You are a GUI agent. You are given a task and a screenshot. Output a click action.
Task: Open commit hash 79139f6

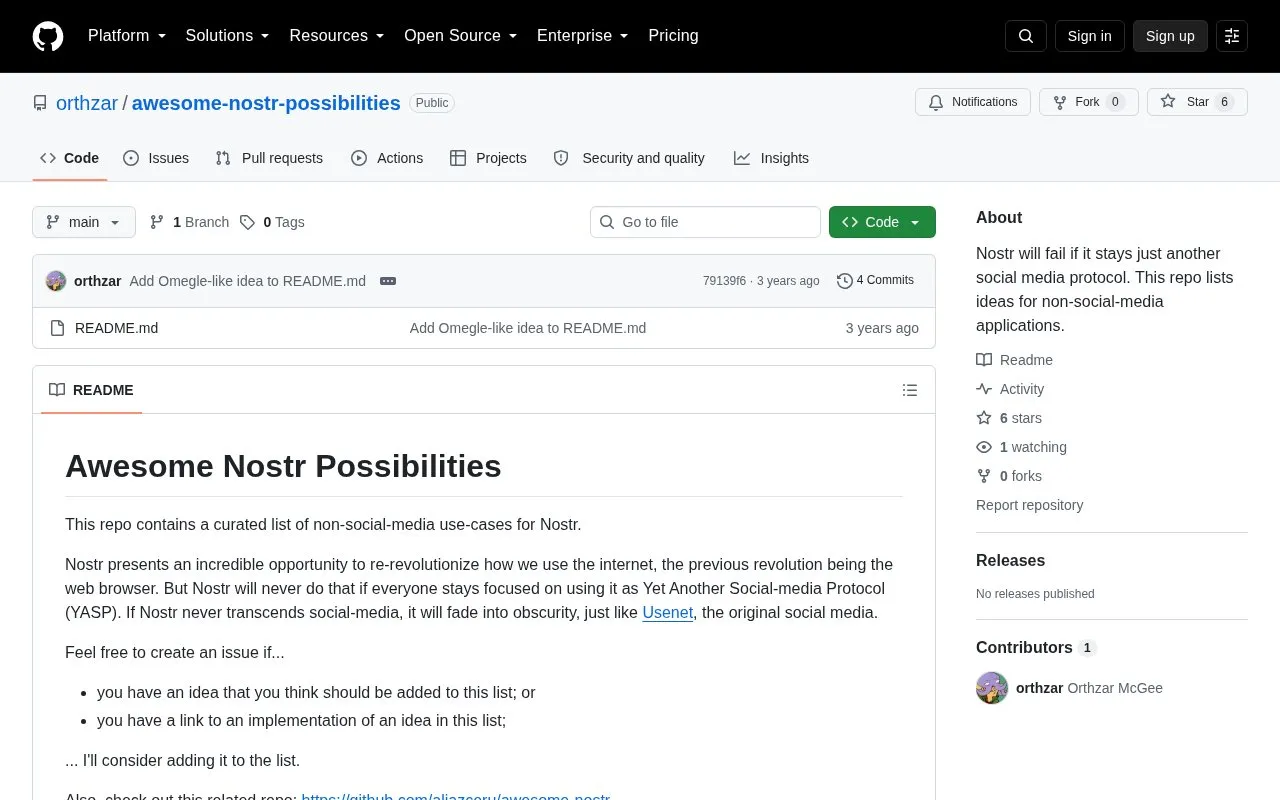[x=724, y=281]
